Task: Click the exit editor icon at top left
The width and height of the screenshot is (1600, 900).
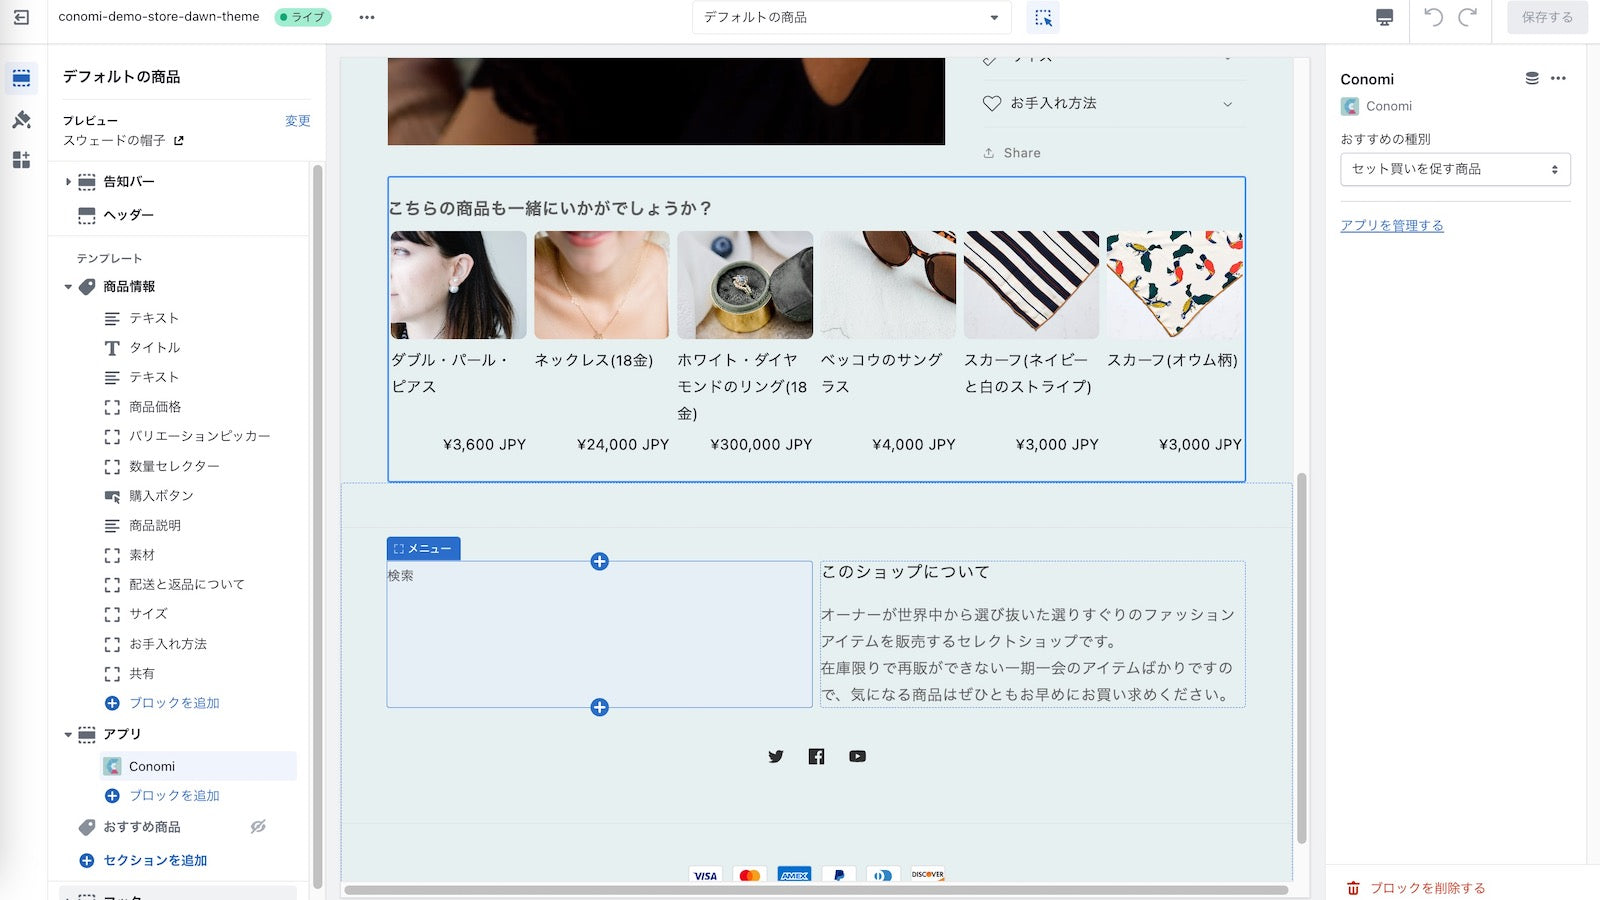Action: pos(21,17)
